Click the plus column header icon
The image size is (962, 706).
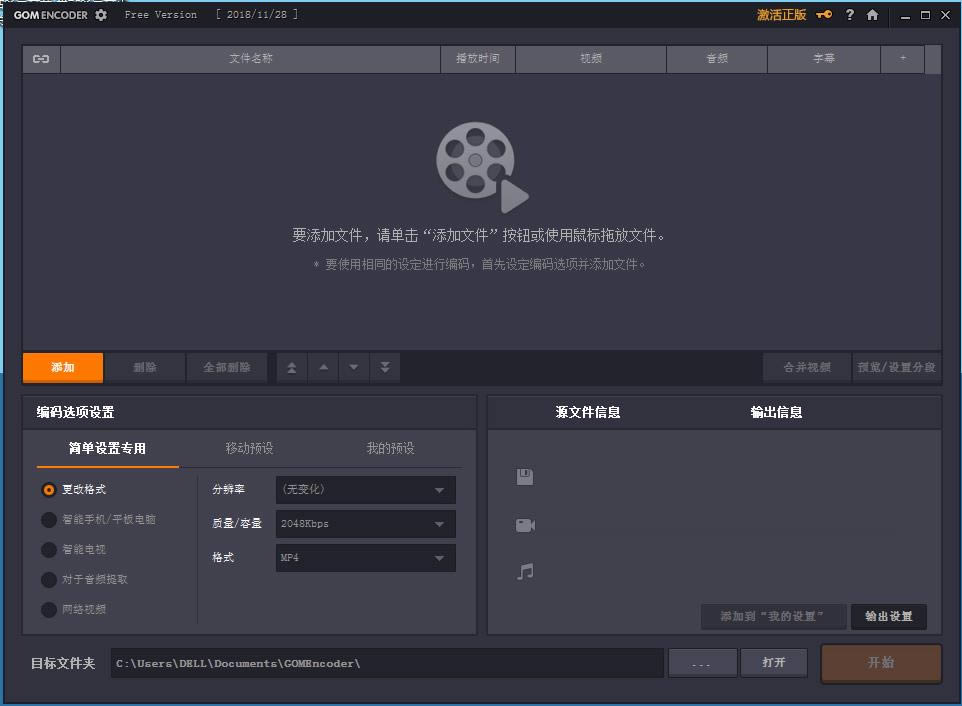click(x=902, y=58)
